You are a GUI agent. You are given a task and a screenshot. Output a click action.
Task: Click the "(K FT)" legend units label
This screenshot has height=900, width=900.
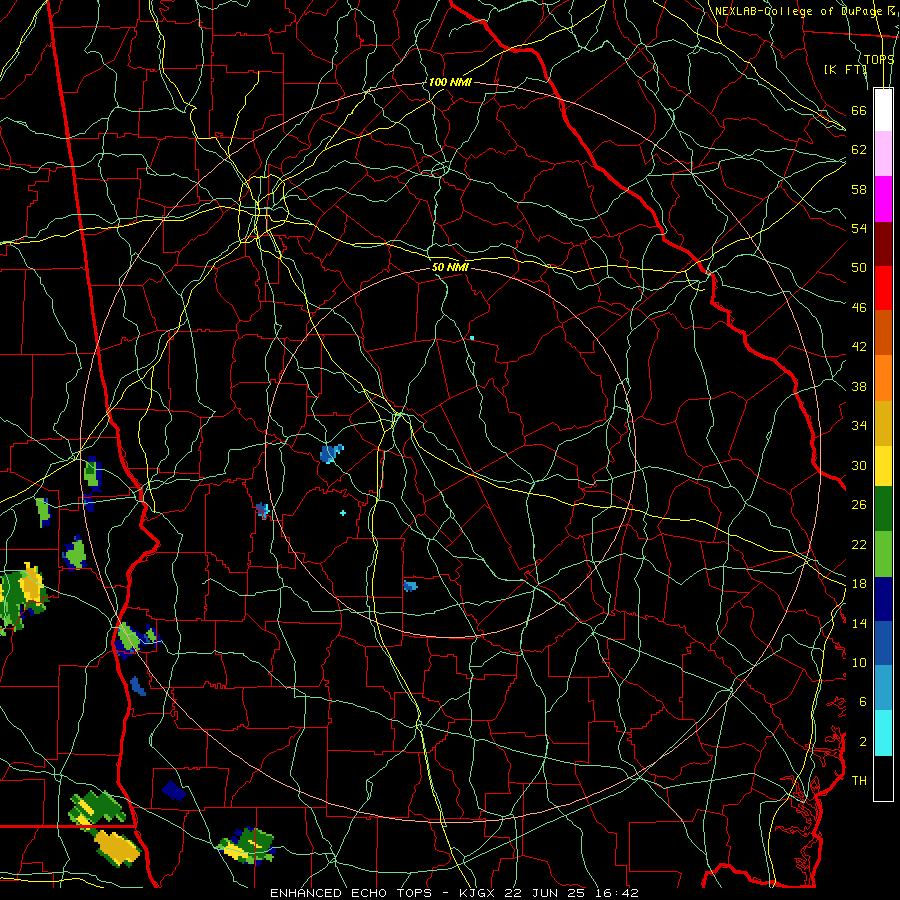845,69
